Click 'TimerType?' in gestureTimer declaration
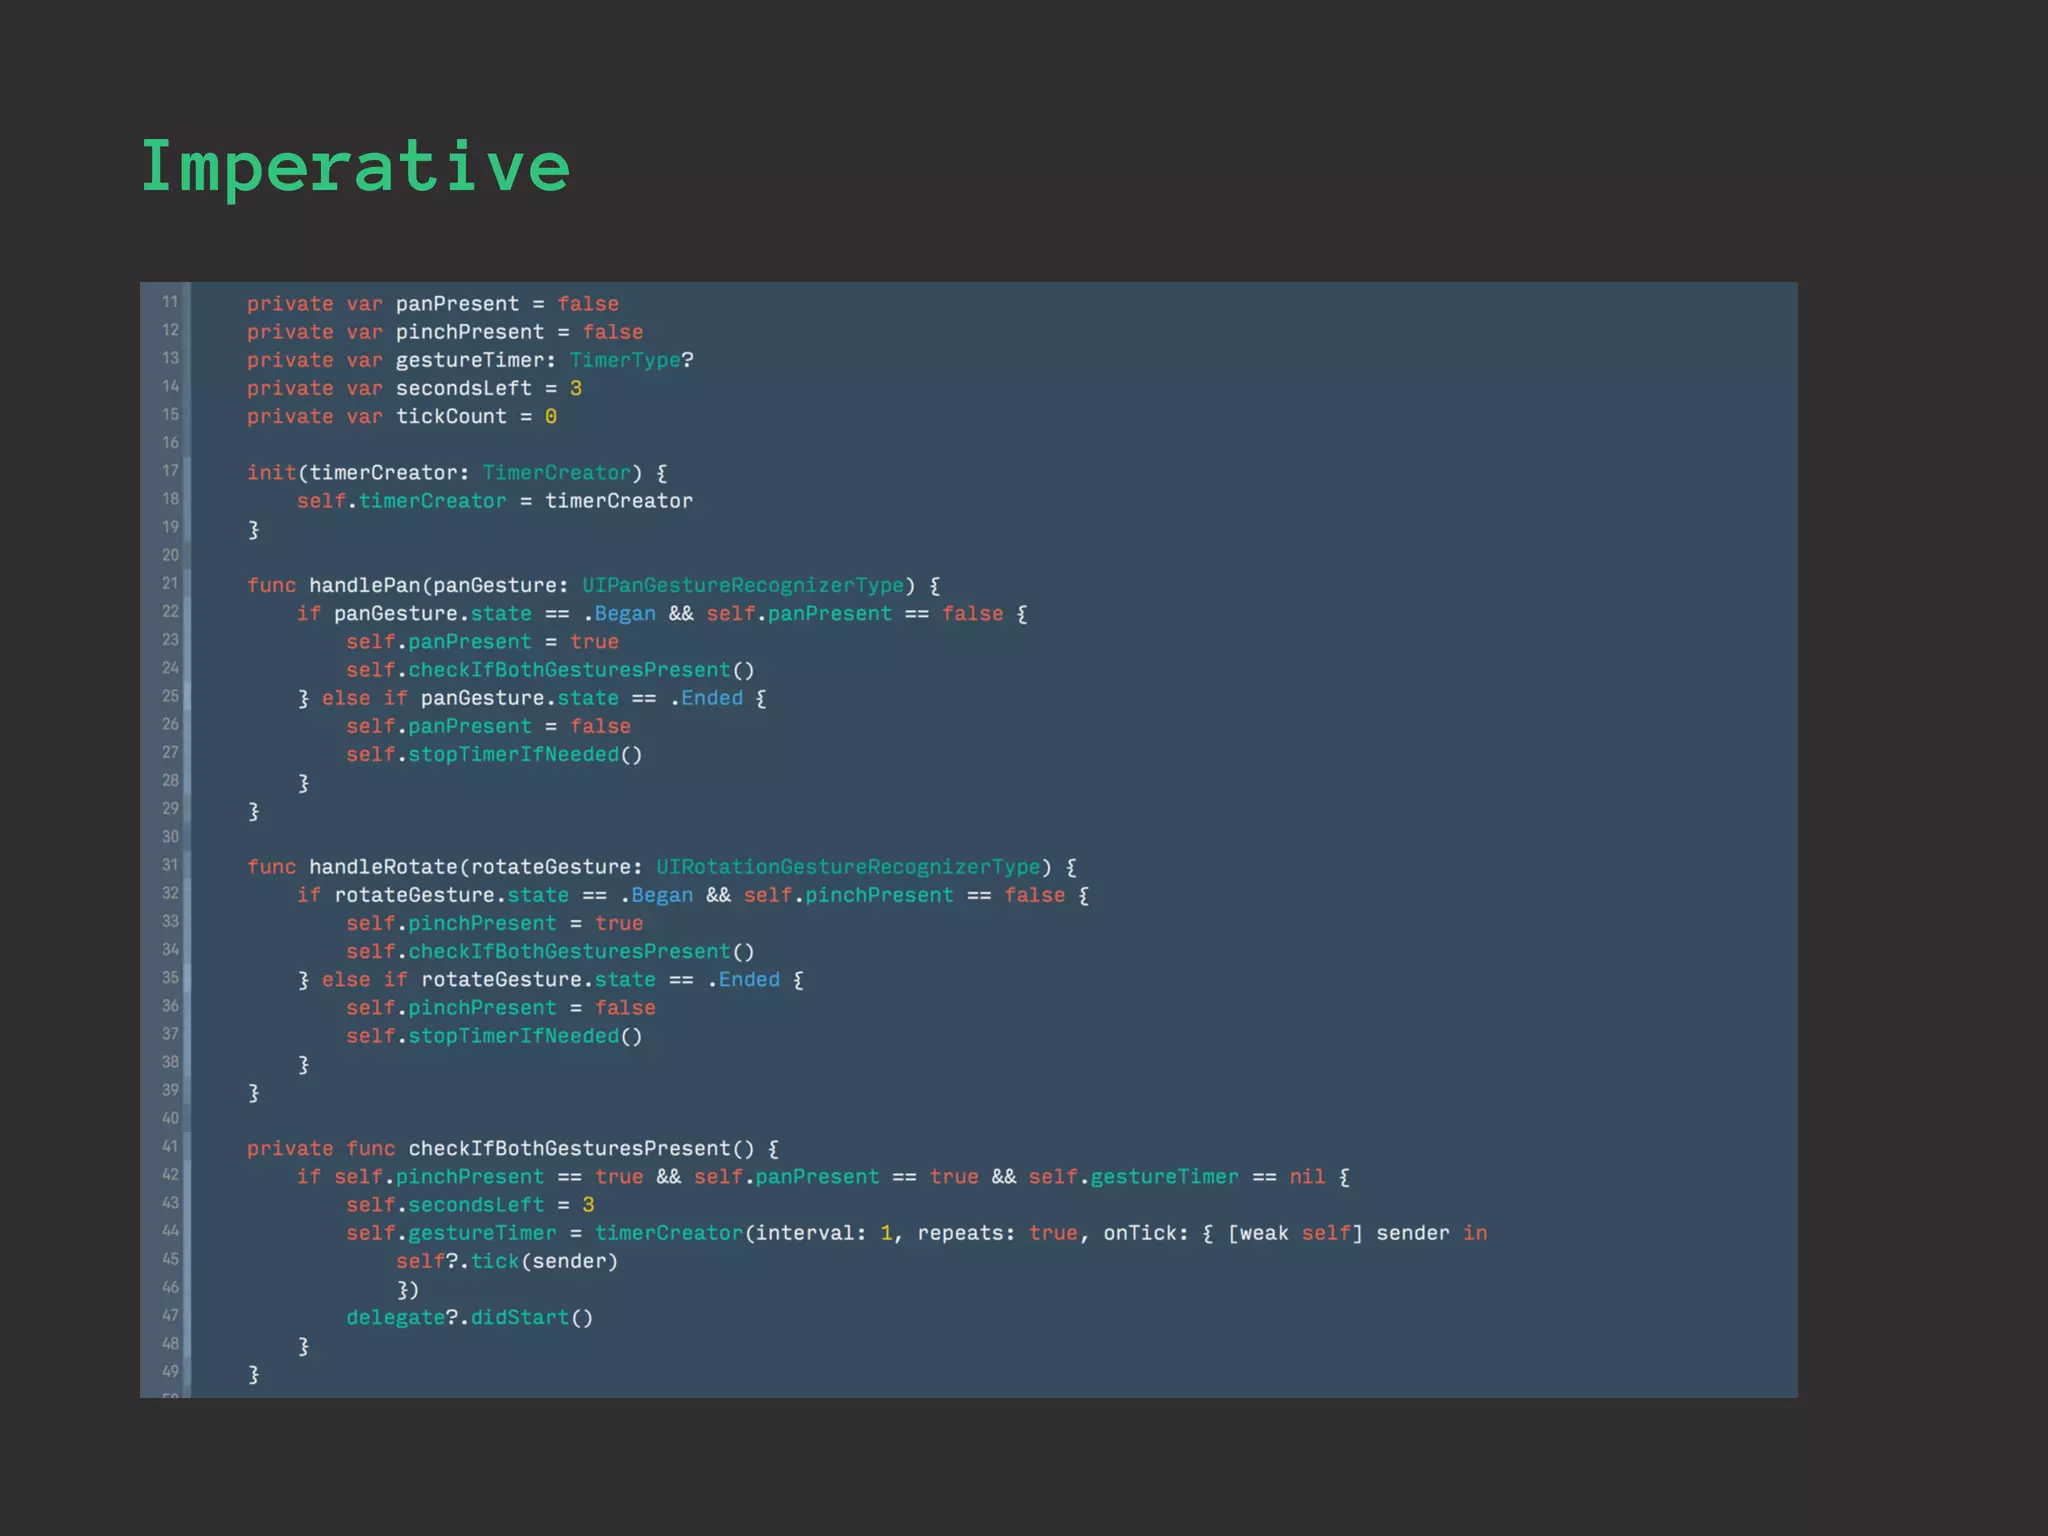This screenshot has width=2048, height=1536. [x=632, y=360]
